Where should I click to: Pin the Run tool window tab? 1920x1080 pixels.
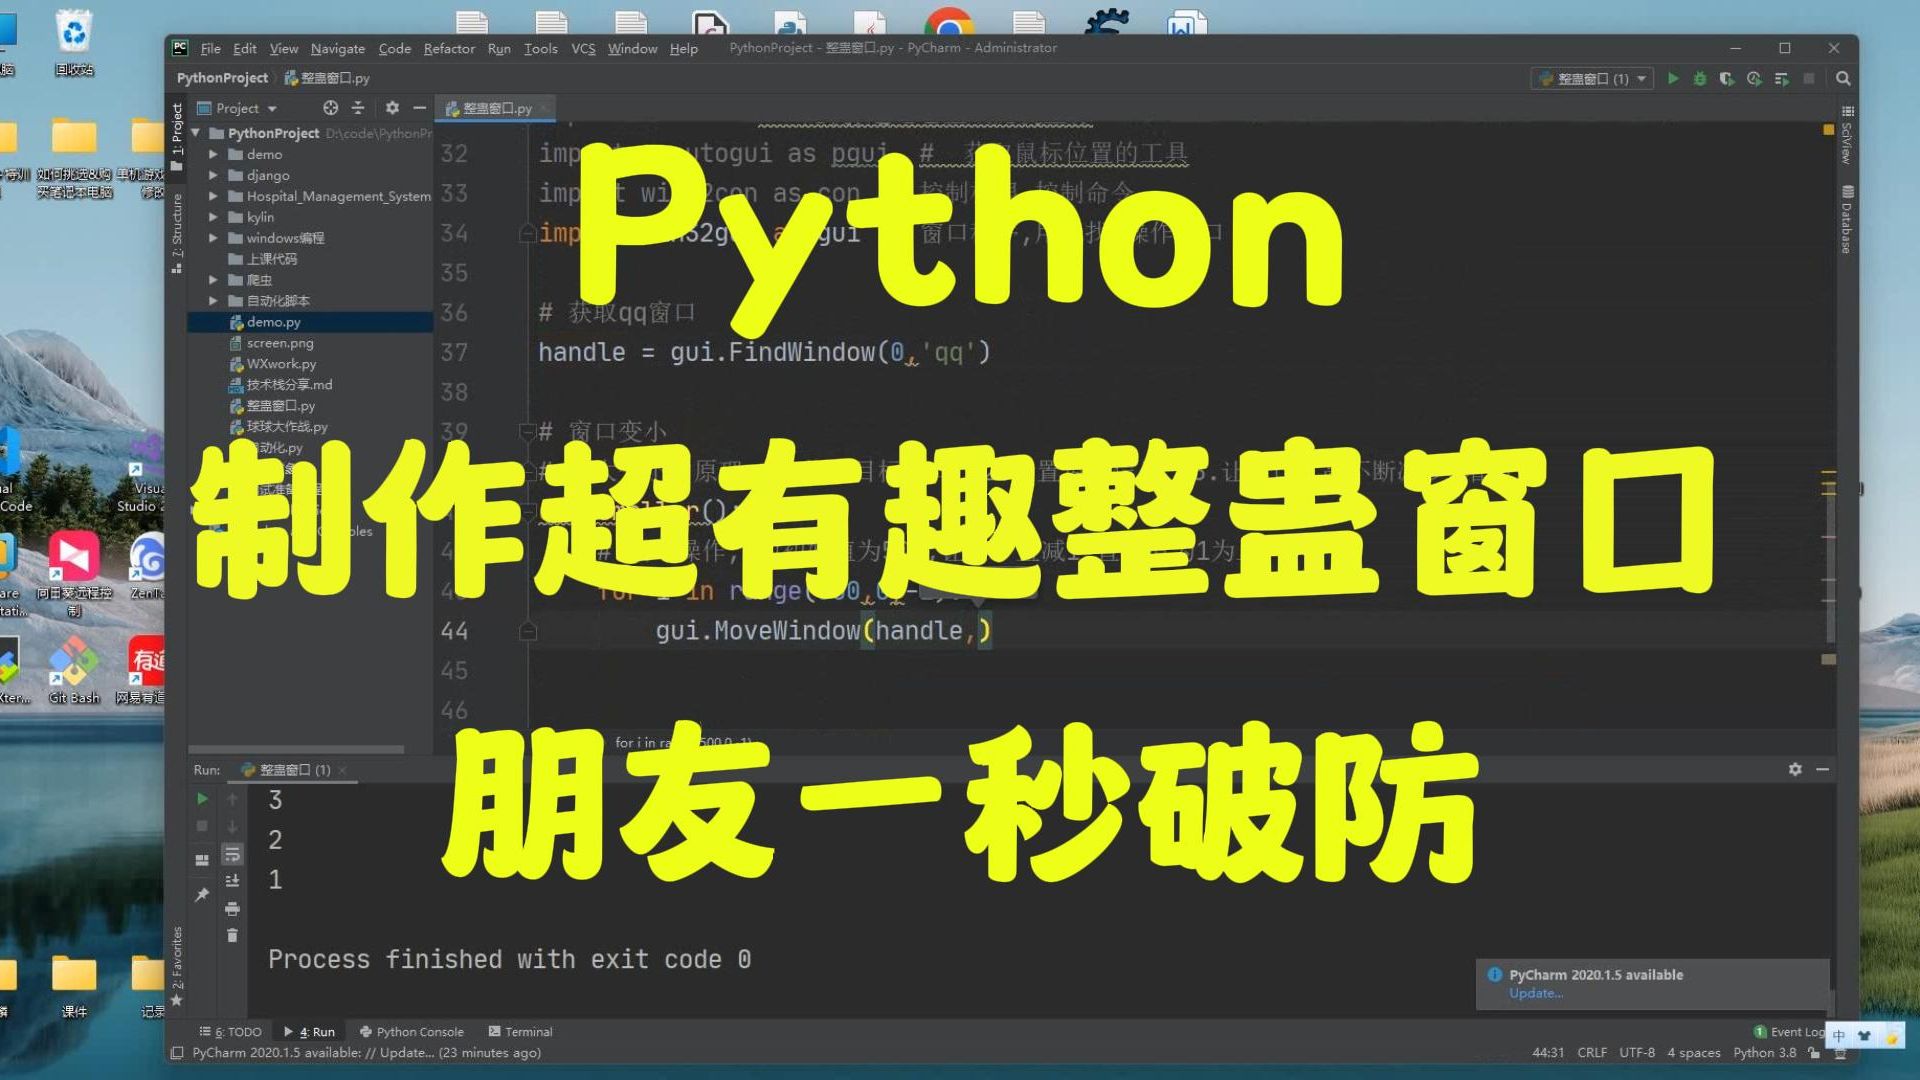click(203, 892)
